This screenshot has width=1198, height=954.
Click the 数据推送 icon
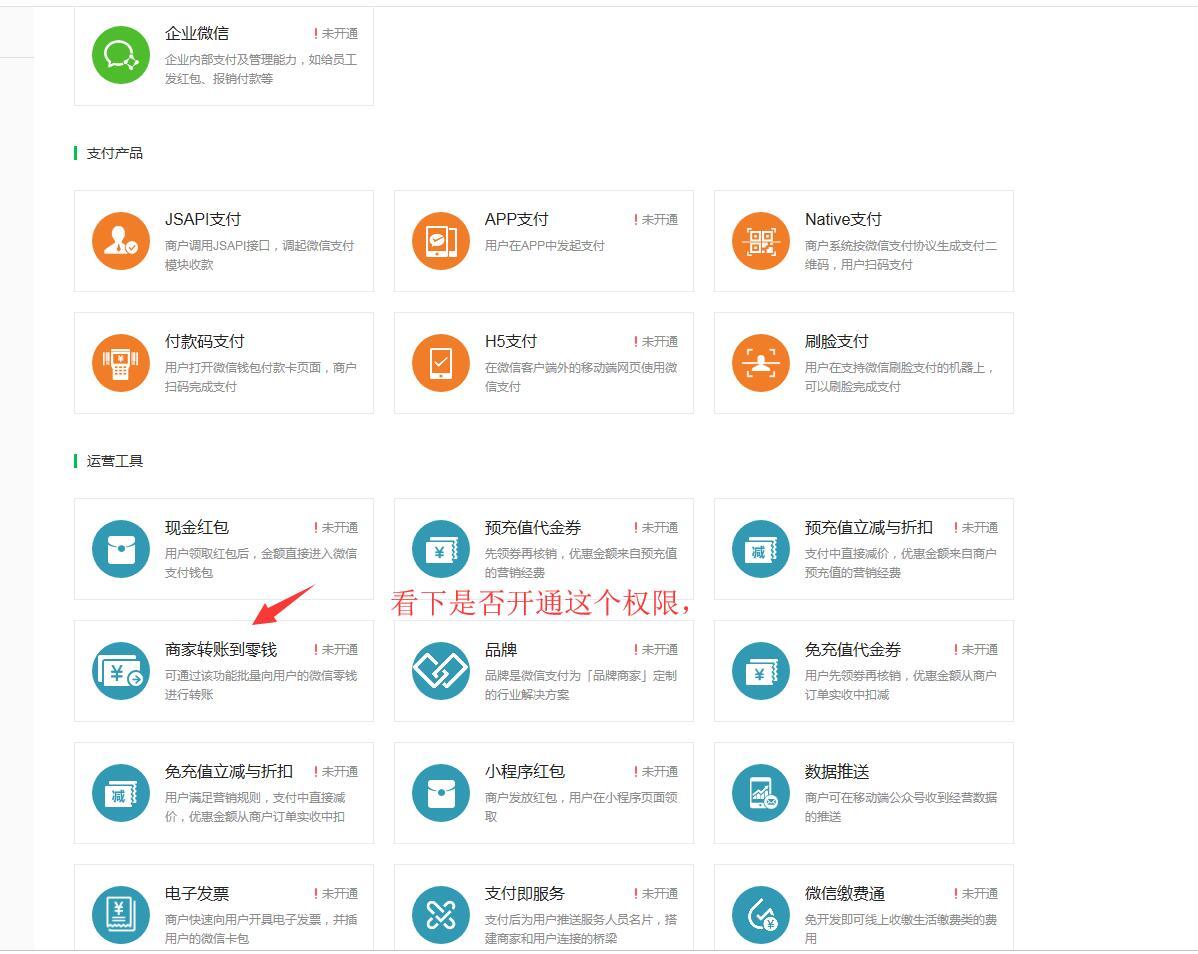tap(761, 793)
